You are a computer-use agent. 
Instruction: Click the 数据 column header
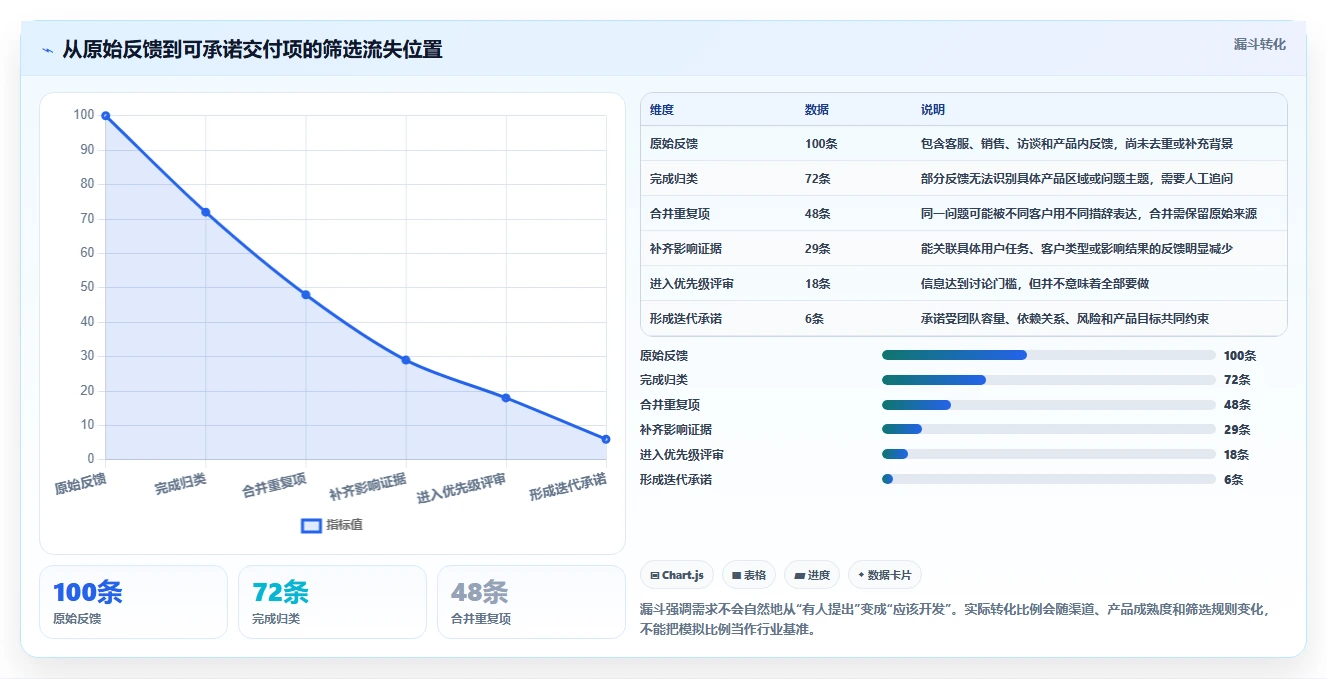point(817,110)
